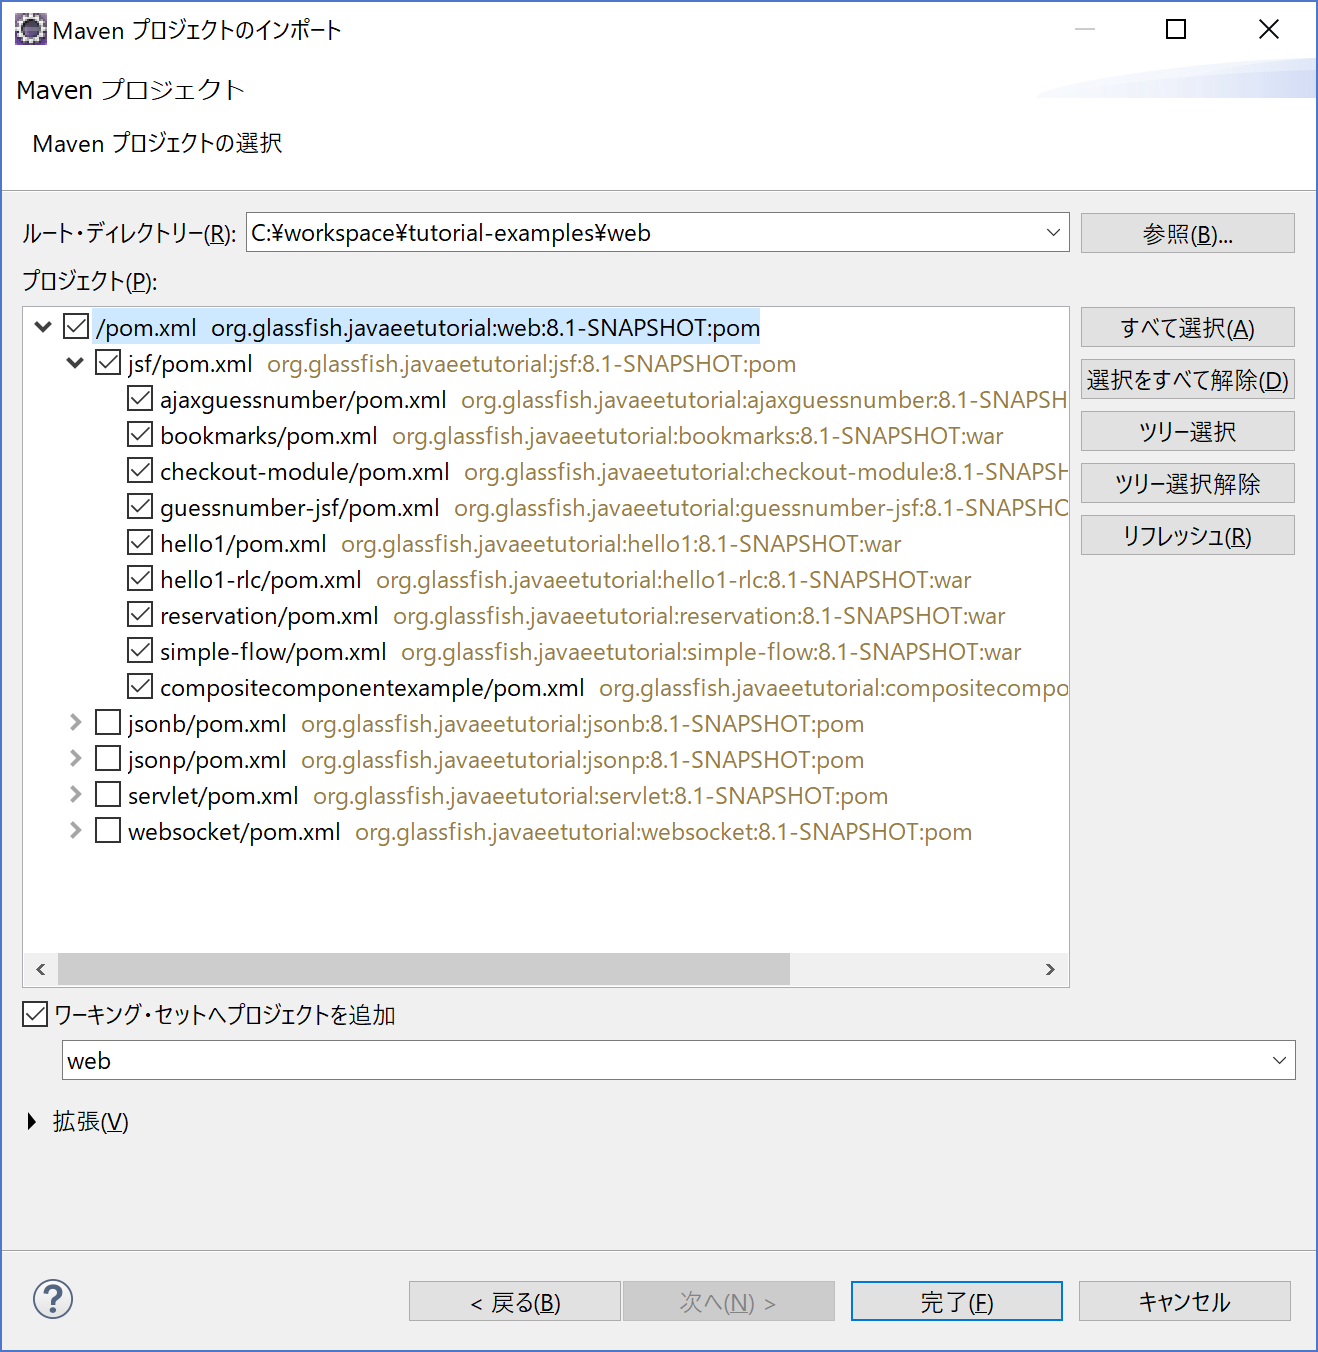Screen dimensions: 1318x1352
Task: Maximize the Maven import dialog window
Action: click(1176, 29)
